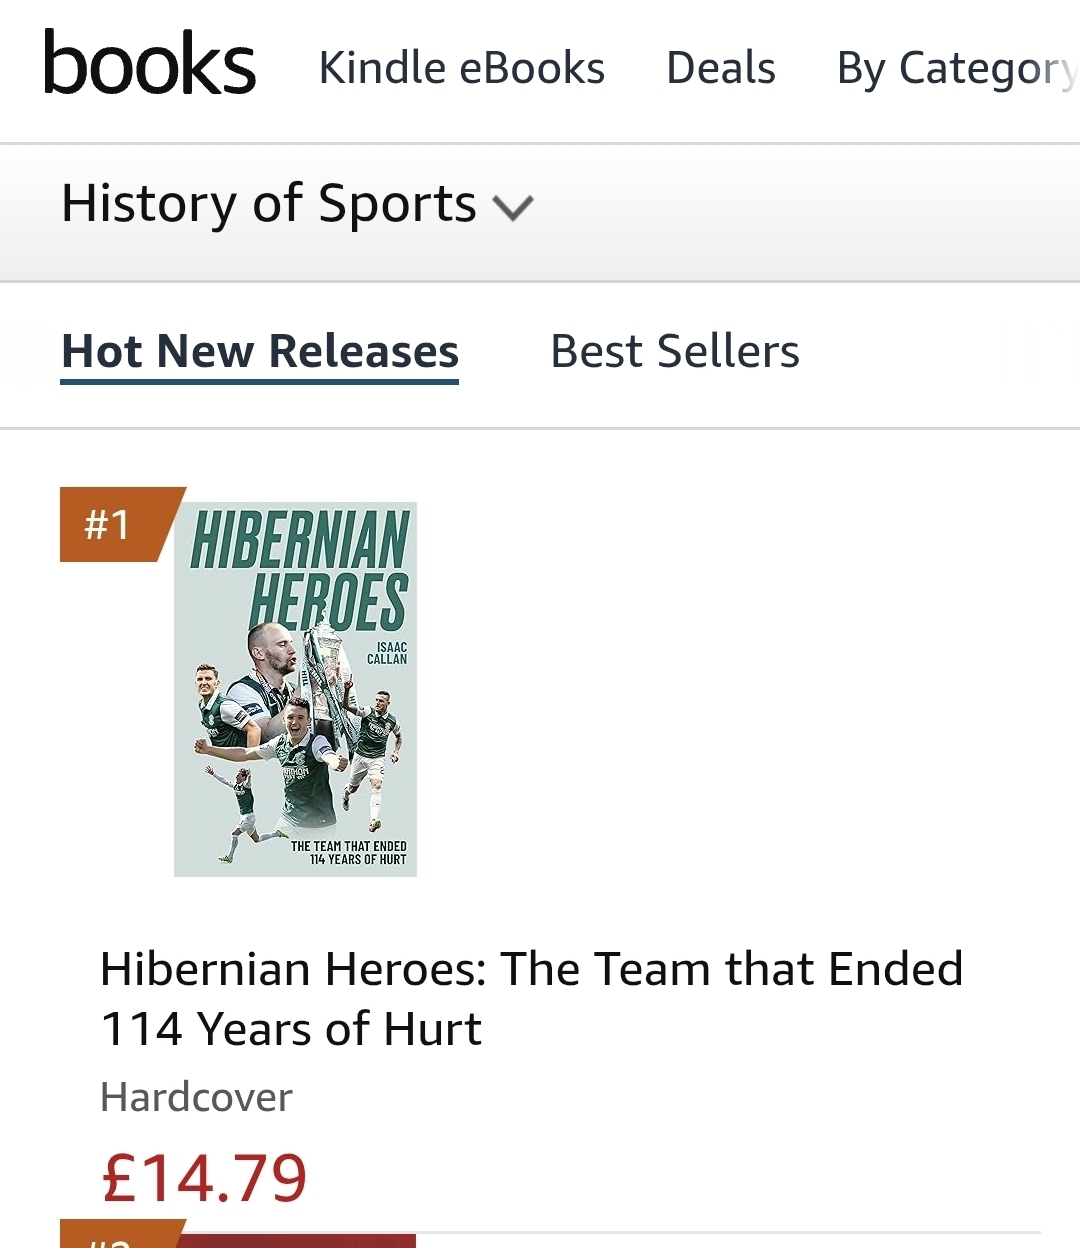Click the Hardcover format label
Screen dimensions: 1080x1248
point(197,1098)
